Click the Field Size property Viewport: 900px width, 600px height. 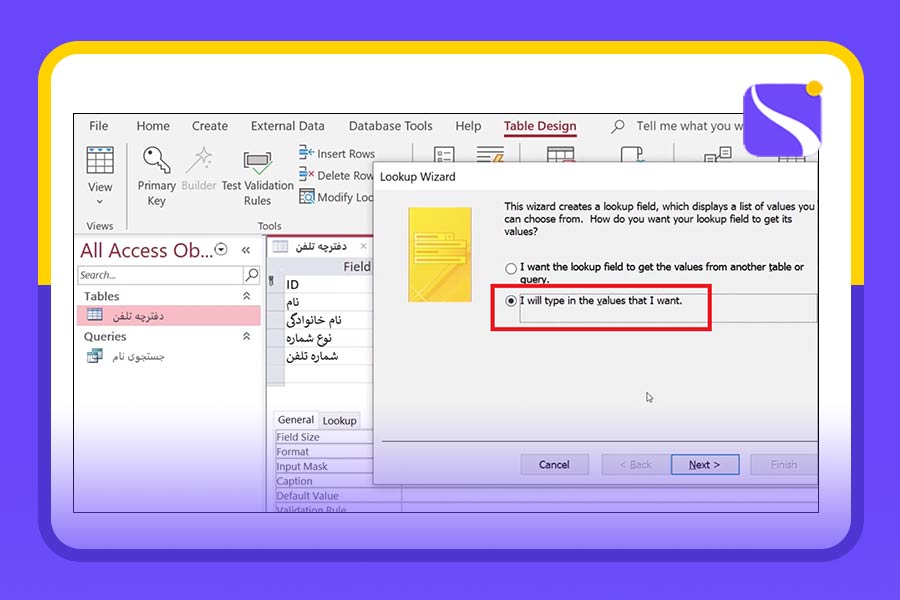tap(324, 437)
